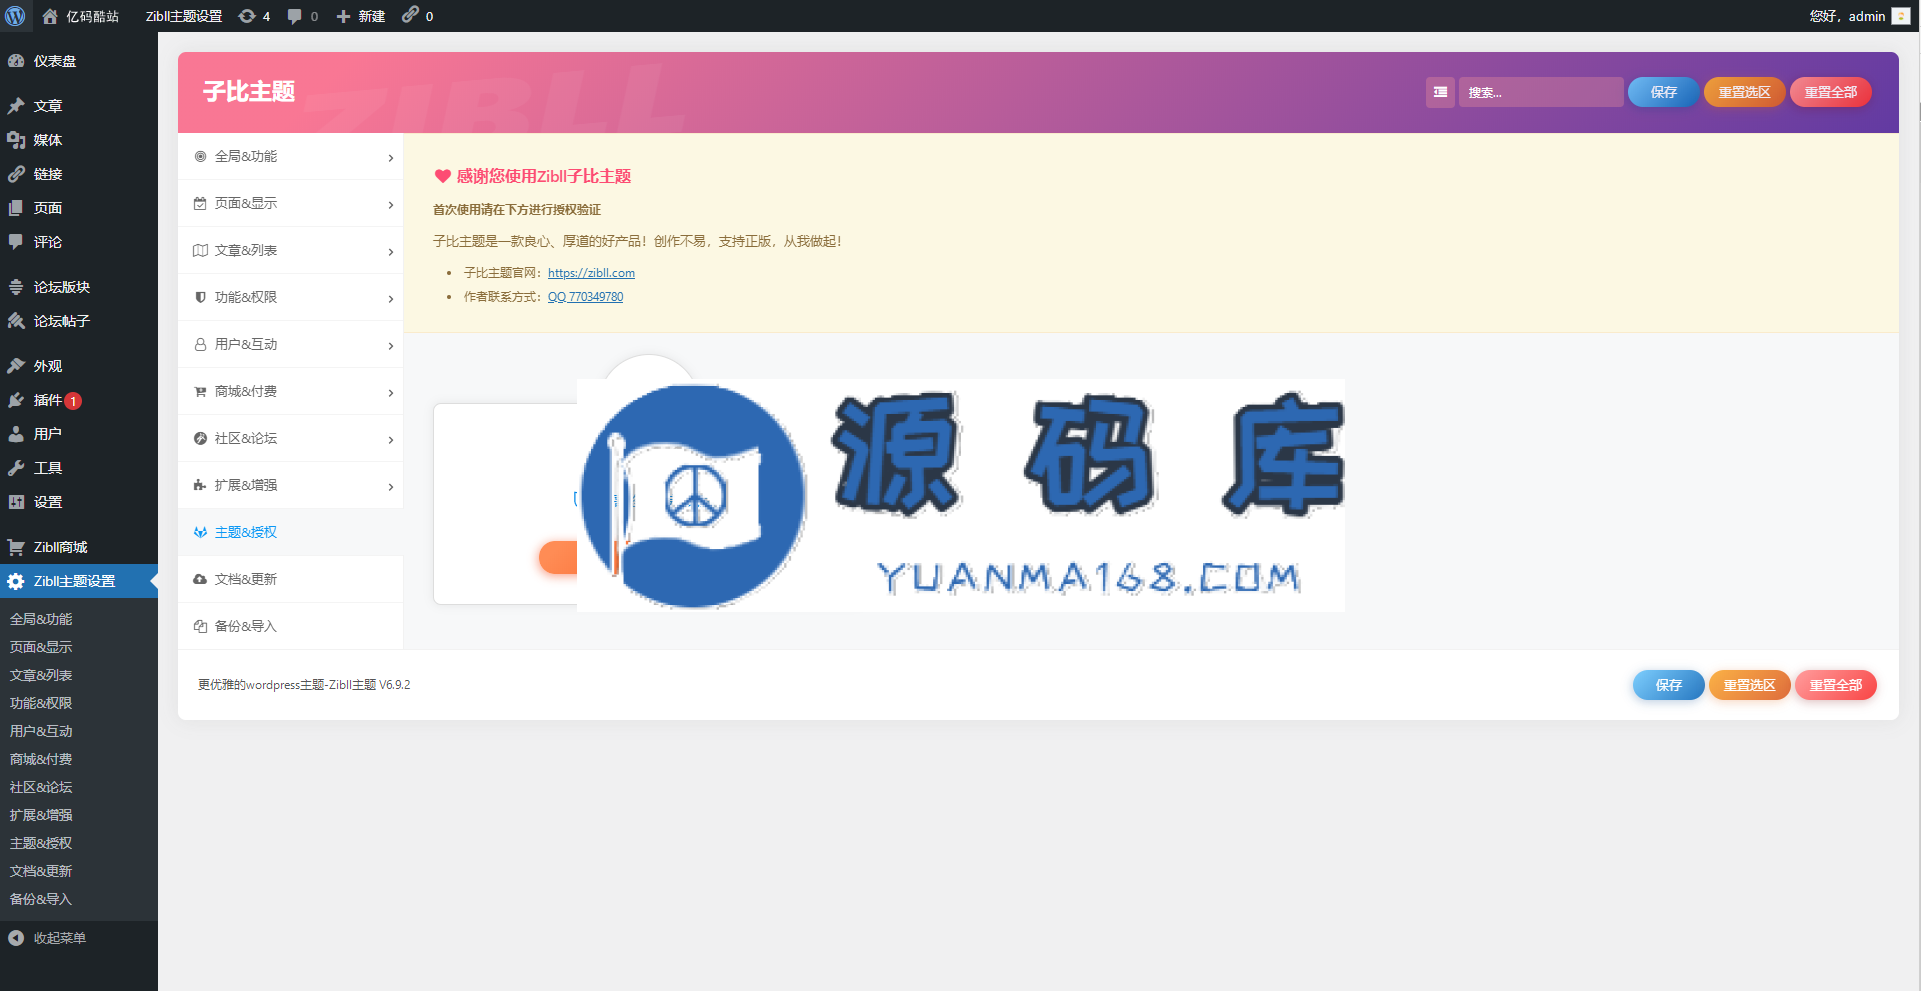
Task: Open 用户 users menu
Action: coord(79,434)
